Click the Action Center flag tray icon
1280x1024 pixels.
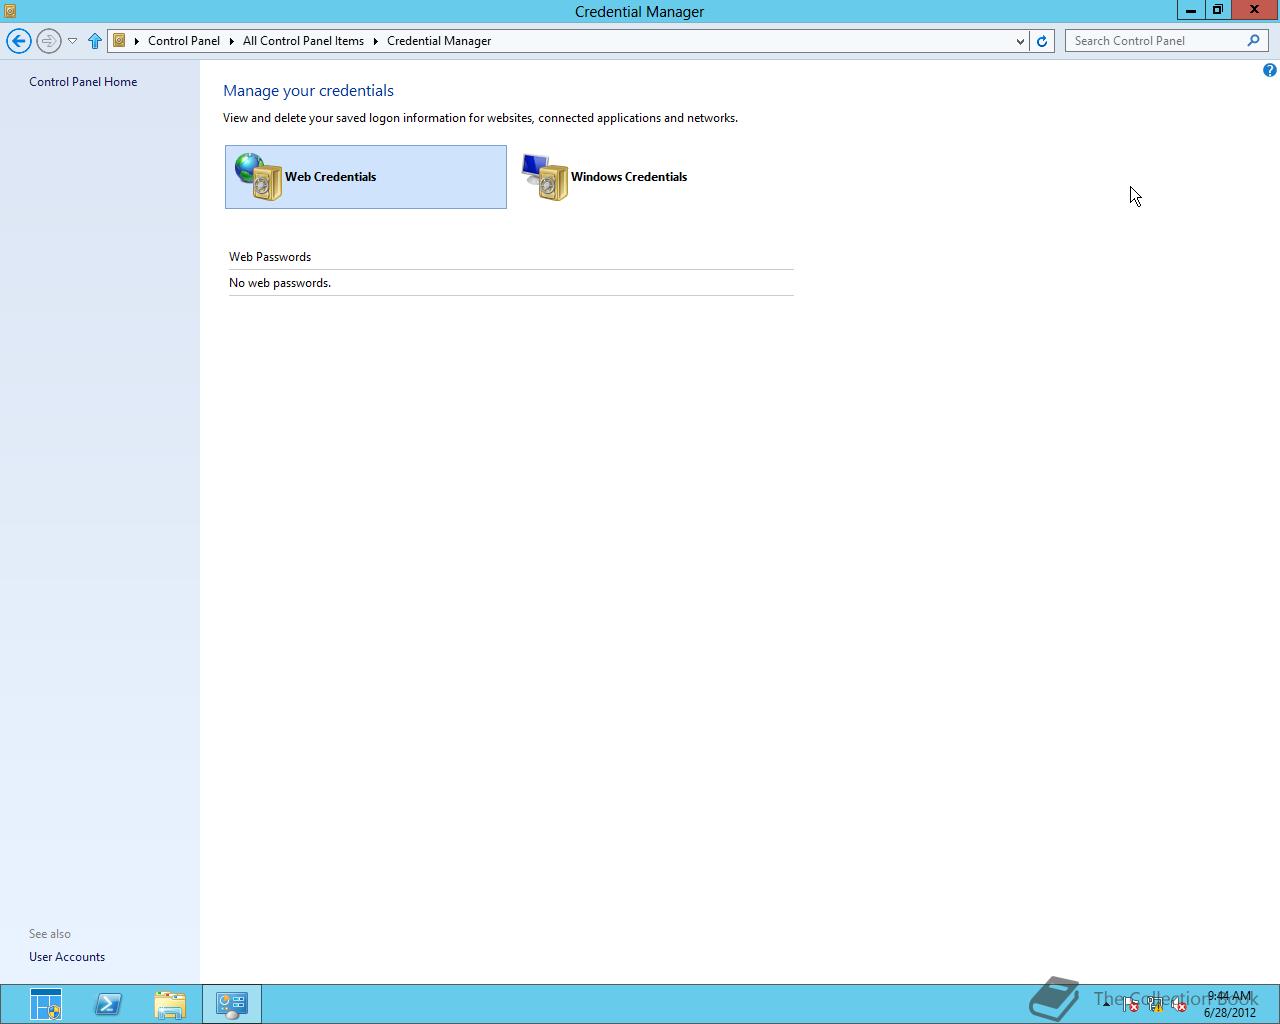pyautogui.click(x=1131, y=1005)
